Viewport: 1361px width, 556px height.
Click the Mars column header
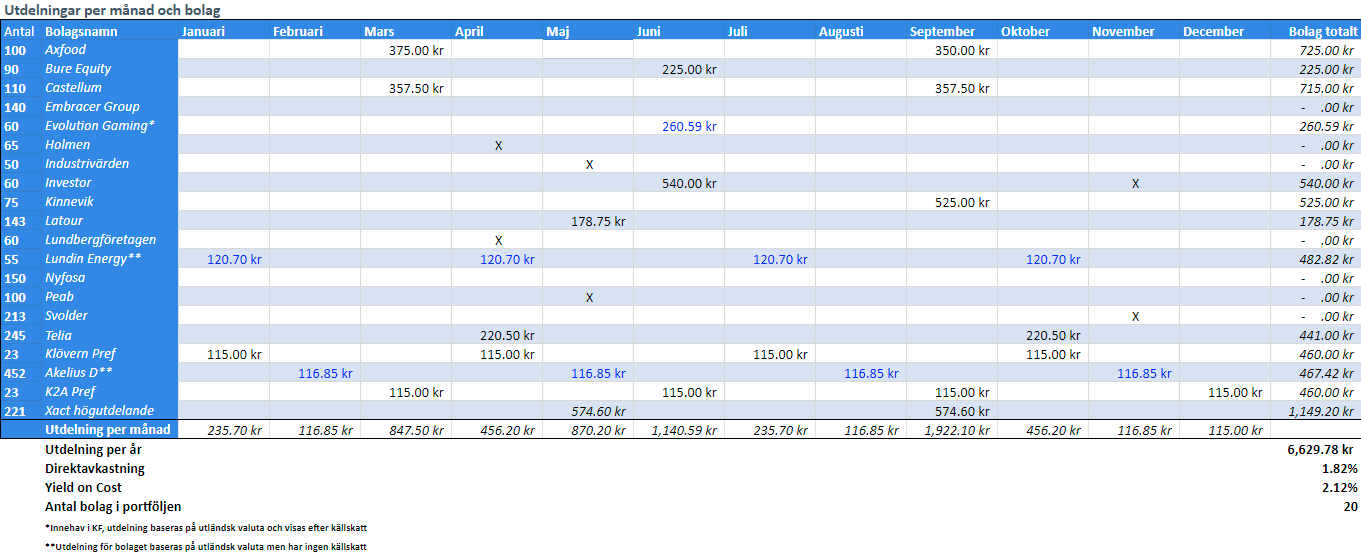click(406, 31)
